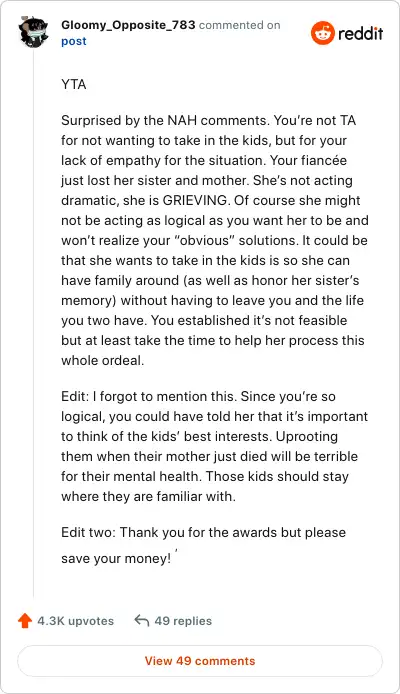Click the "where they are familiar with." line
This screenshot has width=400, height=694.
click(149, 496)
